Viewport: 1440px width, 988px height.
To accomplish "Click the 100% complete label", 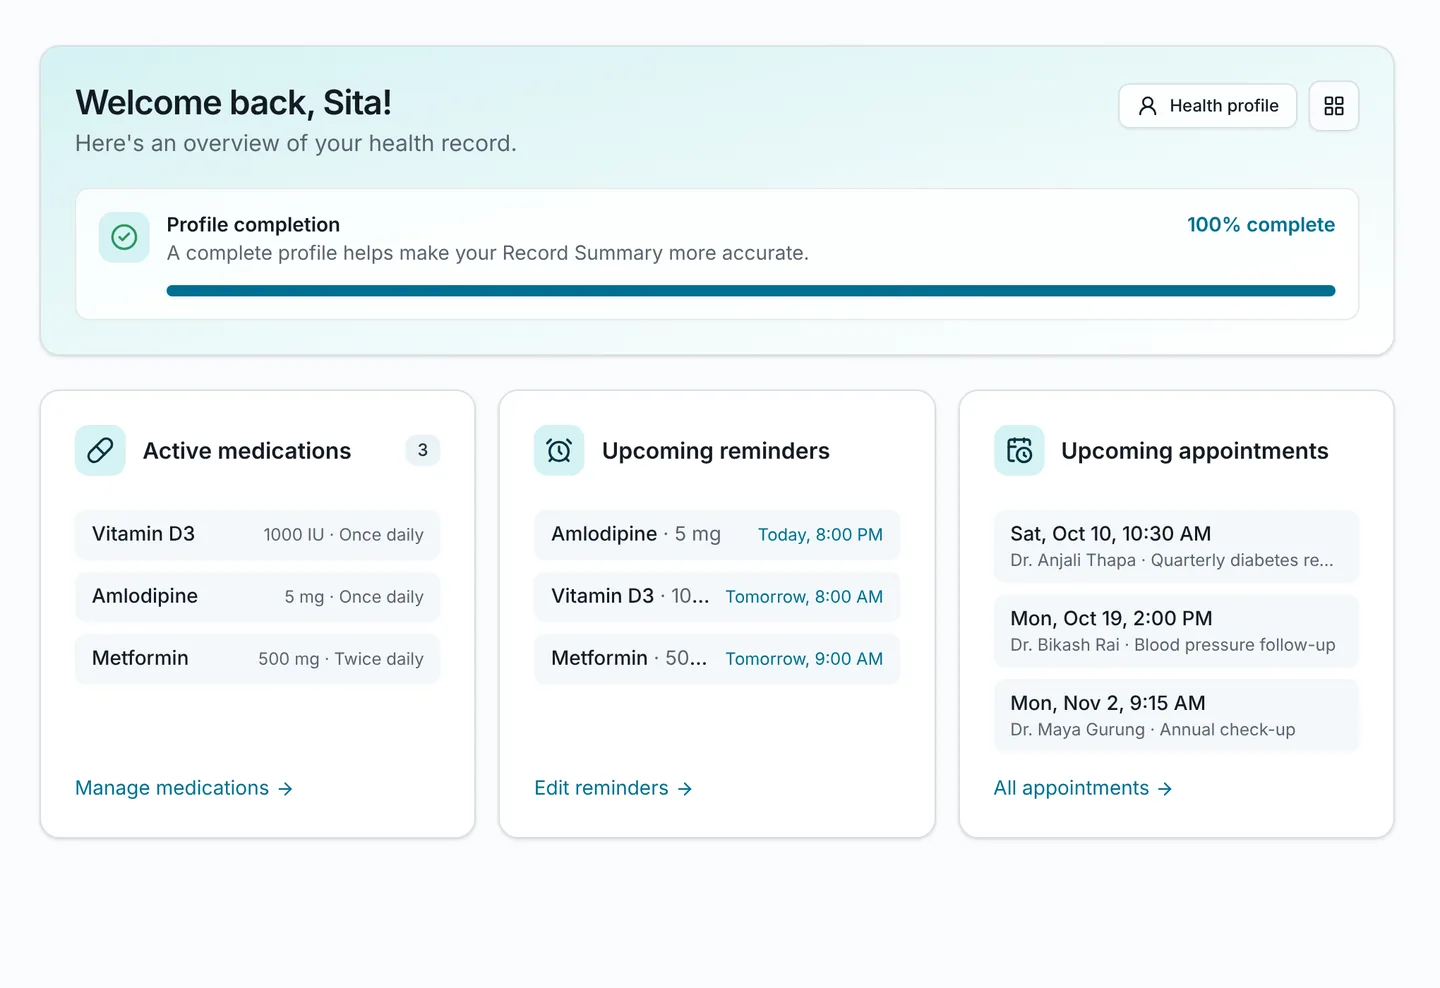I will pos(1261,225).
